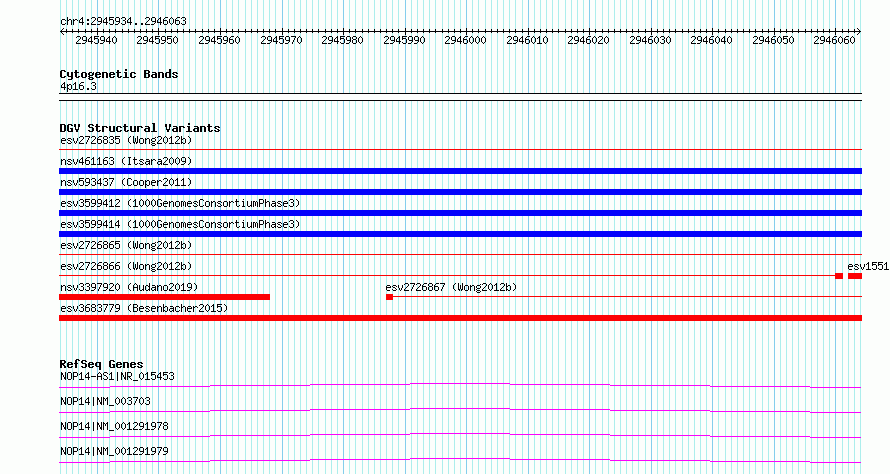The width and height of the screenshot is (890, 474).
Task: Click ruler position 2946020
Action: point(589,40)
